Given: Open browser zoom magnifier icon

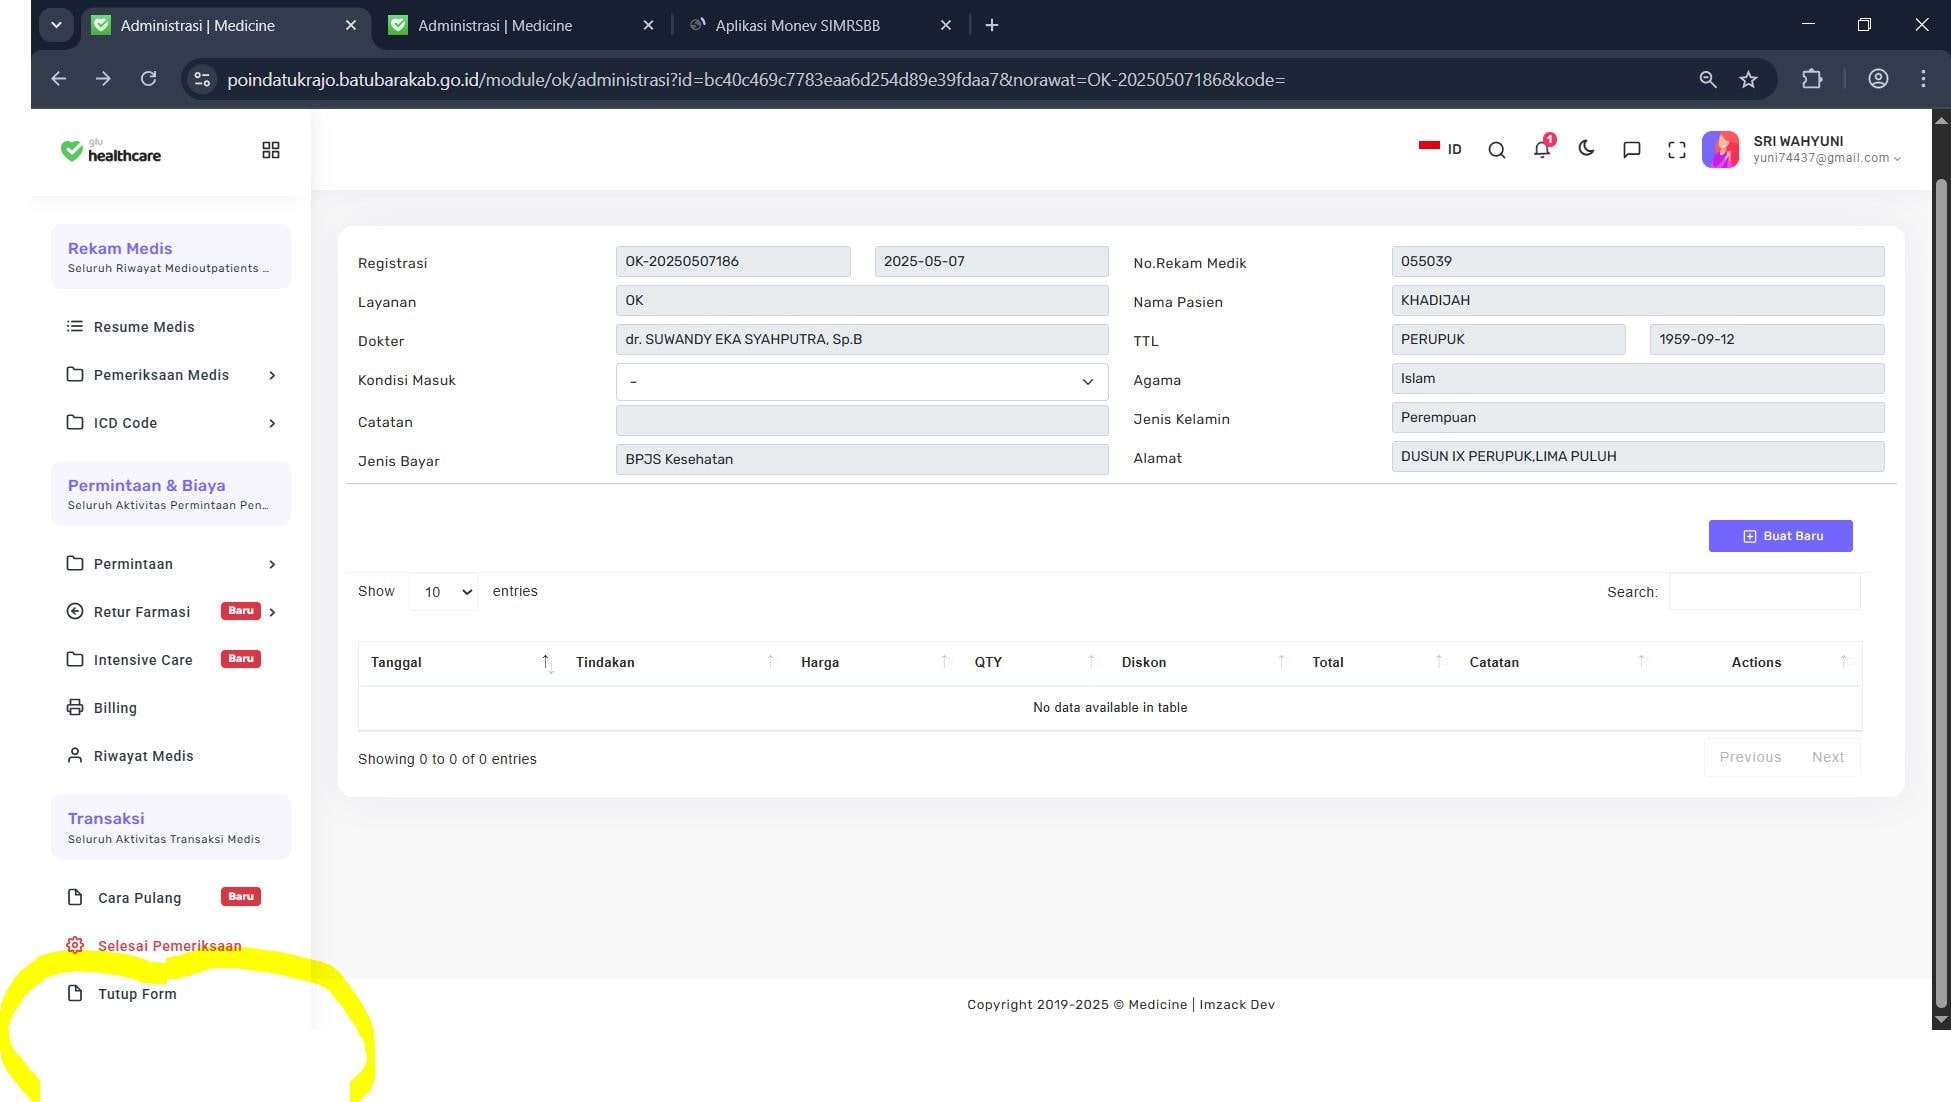Looking at the screenshot, I should point(1707,79).
